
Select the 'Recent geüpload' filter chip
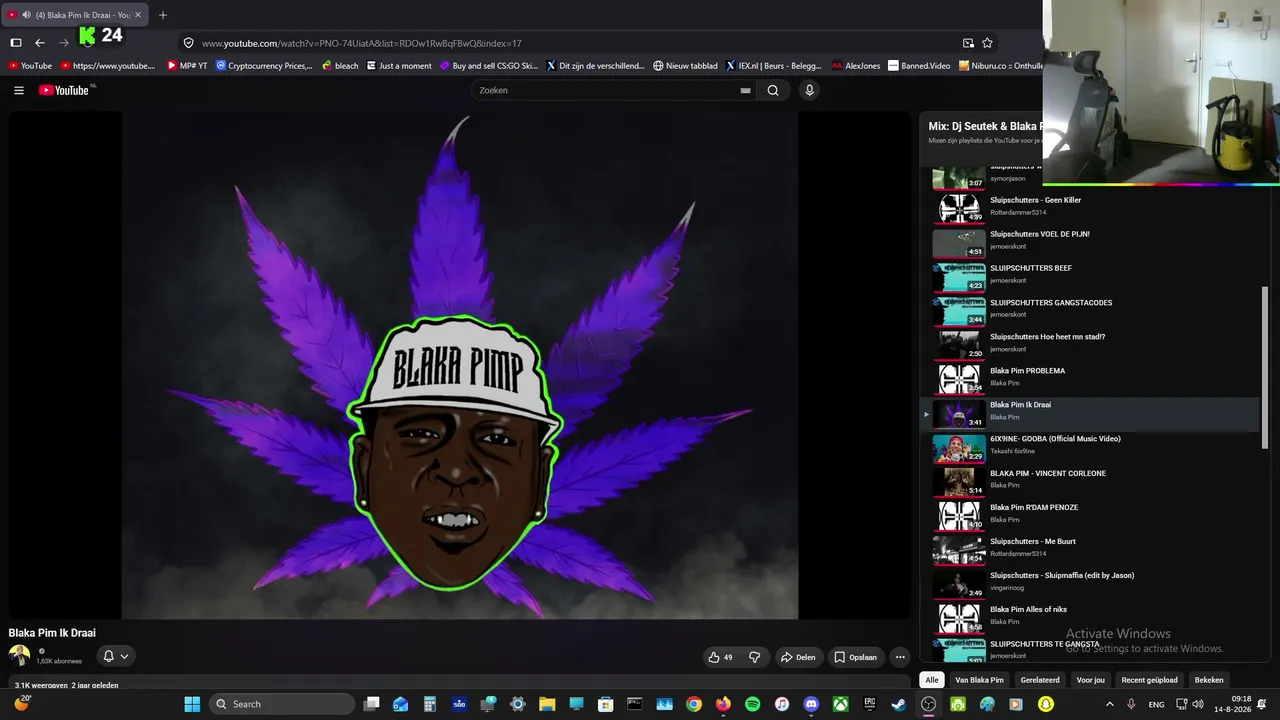coord(1149,680)
